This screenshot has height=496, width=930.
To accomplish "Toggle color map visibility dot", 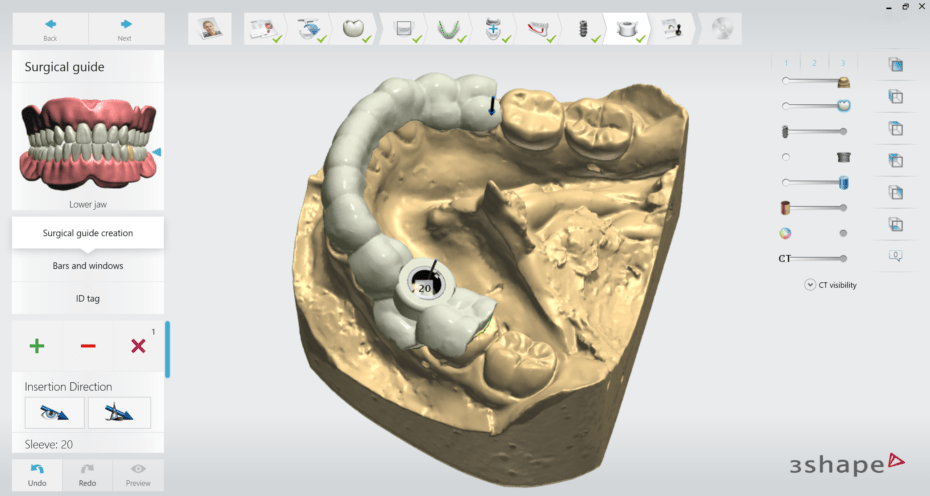I will coord(843,233).
